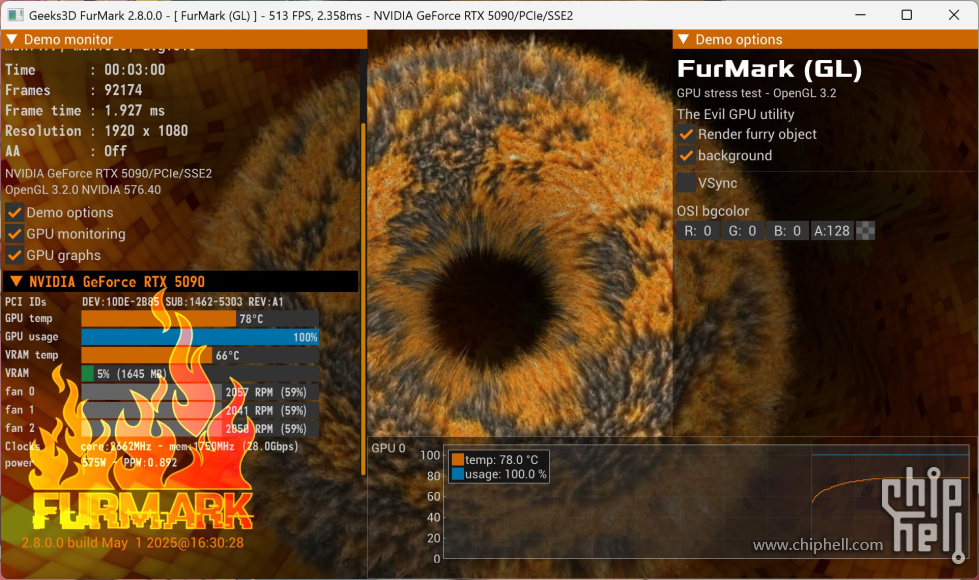Click the orange temp legend square in graph

(x=458, y=460)
